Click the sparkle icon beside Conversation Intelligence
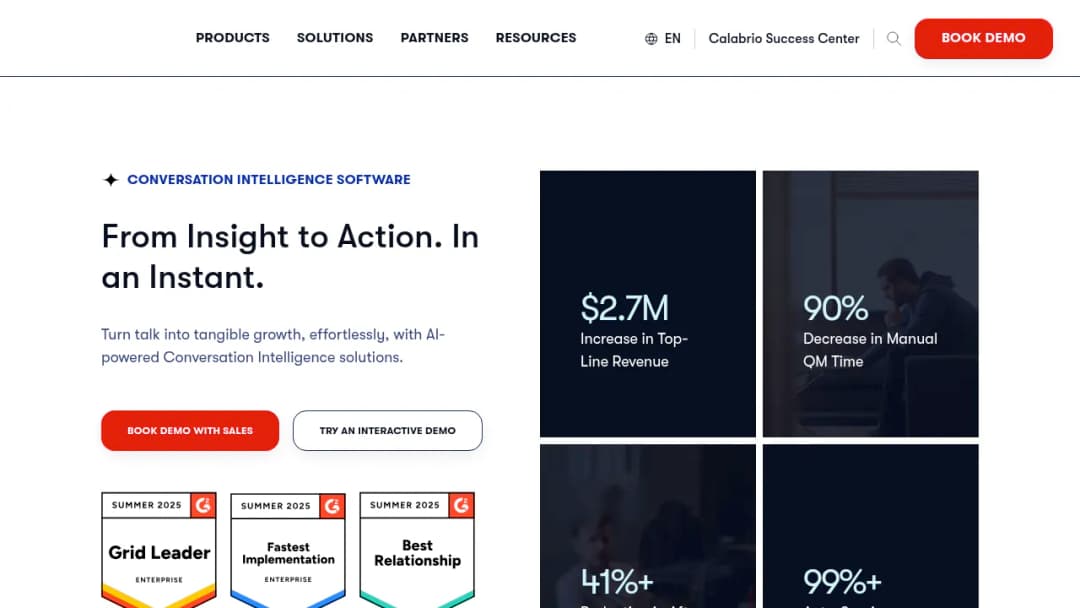This screenshot has width=1080, height=608. (111, 180)
